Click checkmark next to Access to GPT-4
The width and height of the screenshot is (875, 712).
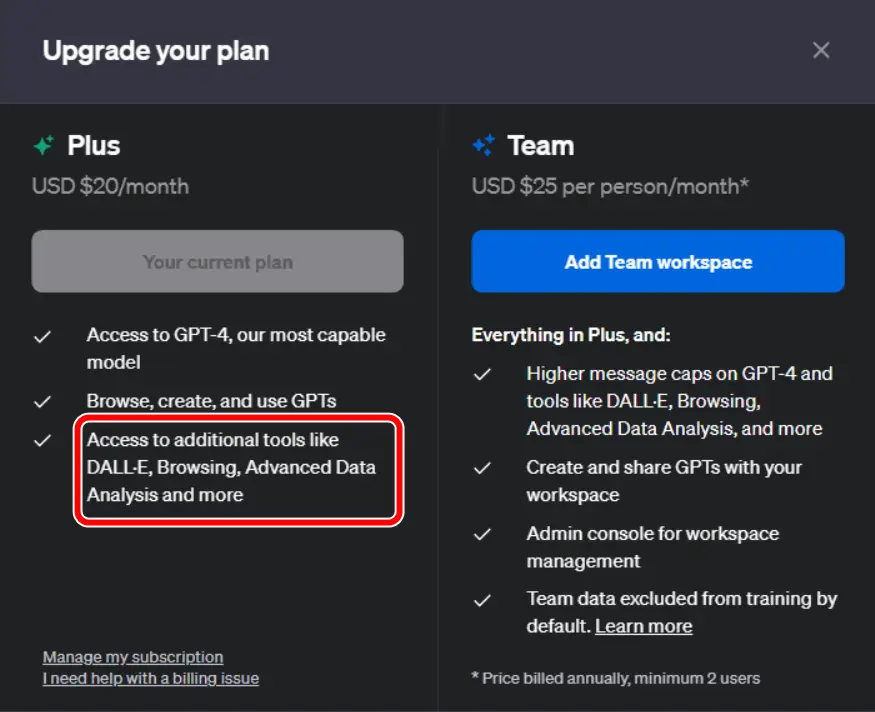coord(42,336)
